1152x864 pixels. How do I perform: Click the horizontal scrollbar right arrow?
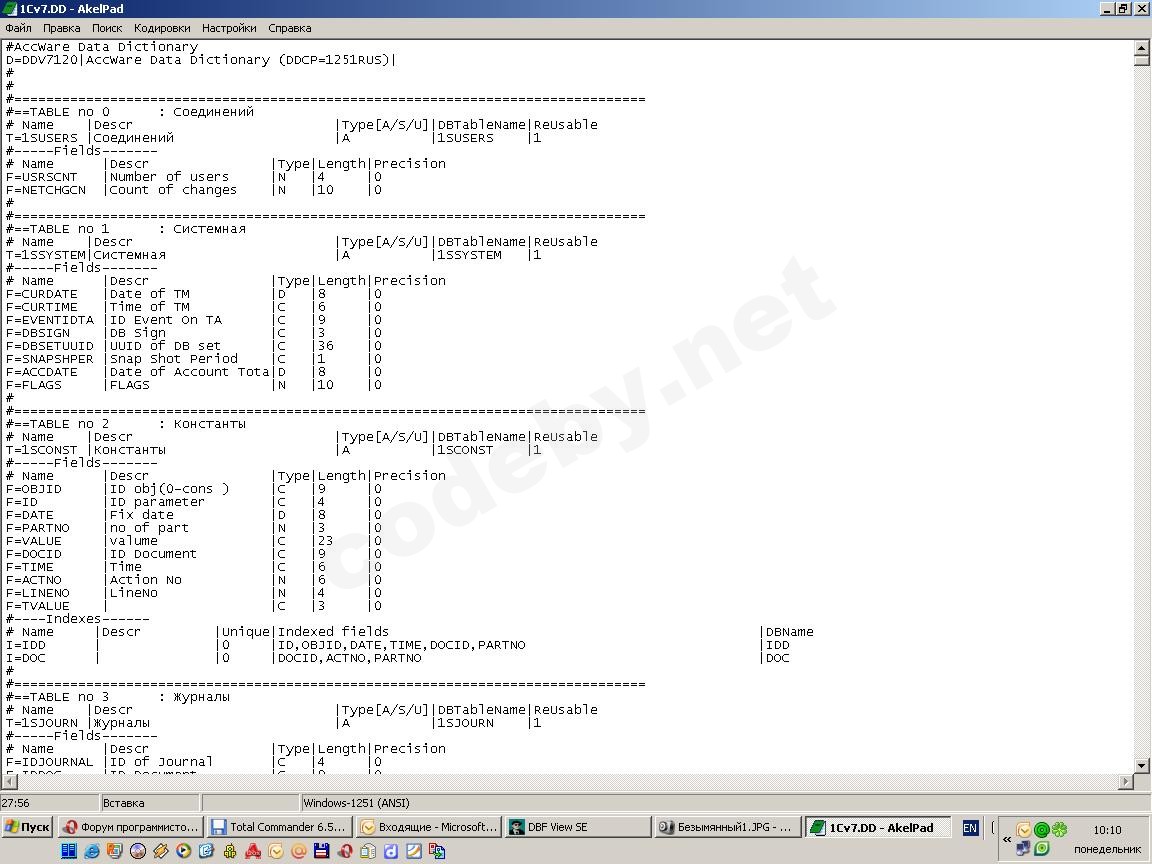point(1126,782)
